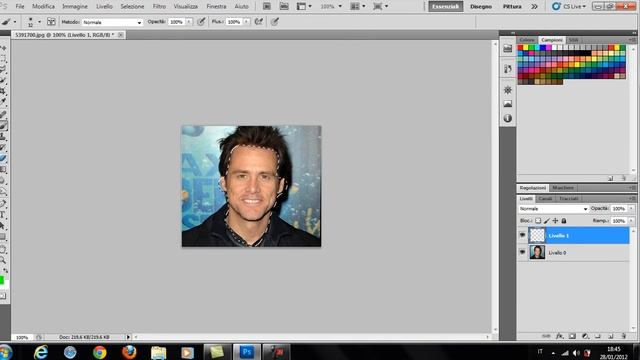The width and height of the screenshot is (640, 360).
Task: Click tablet pressure for opacity icon
Action: pyautogui.click(x=201, y=22)
